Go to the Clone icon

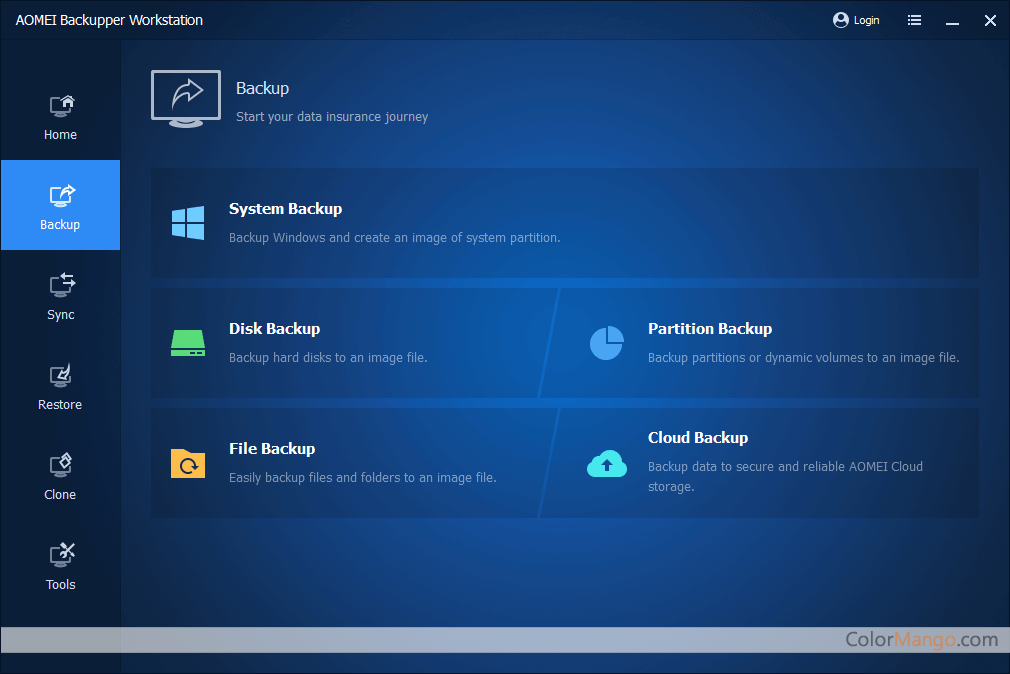[x=61, y=466]
